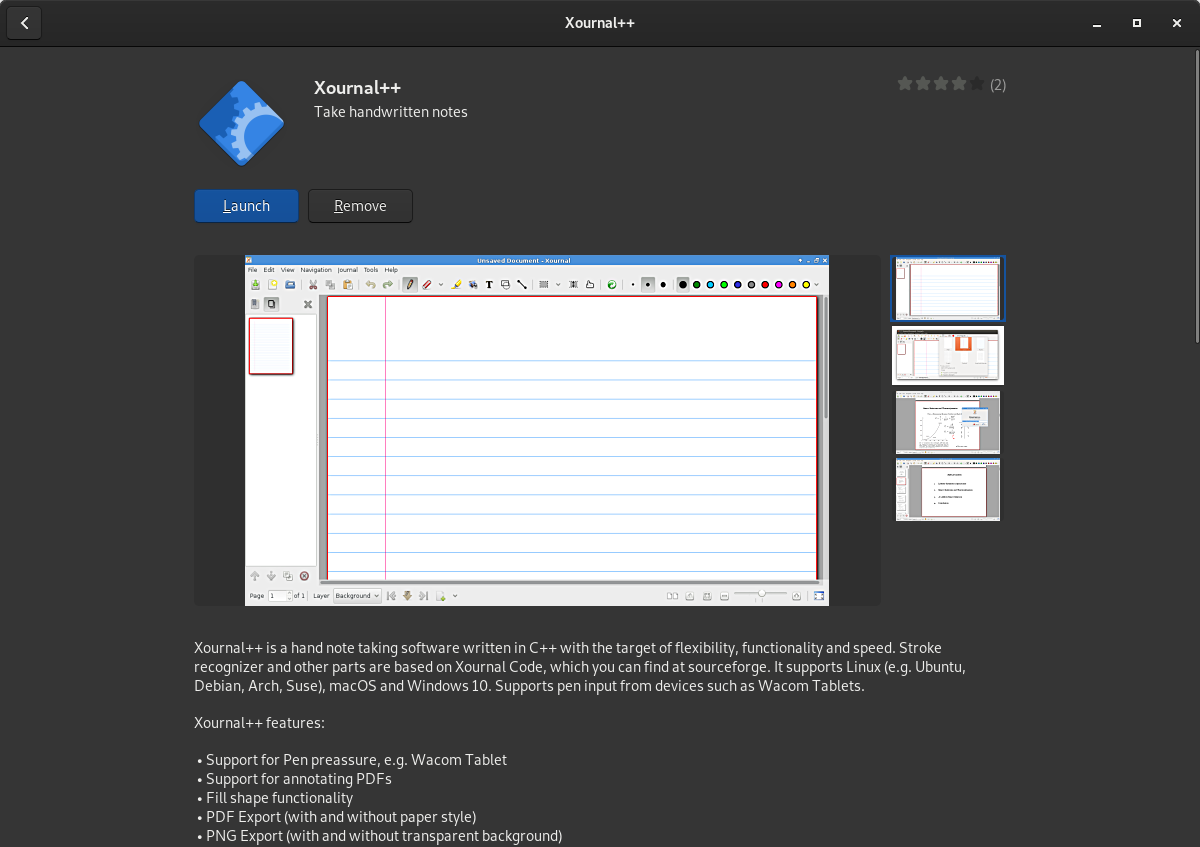Click the large Xournal screenshot preview

537,430
